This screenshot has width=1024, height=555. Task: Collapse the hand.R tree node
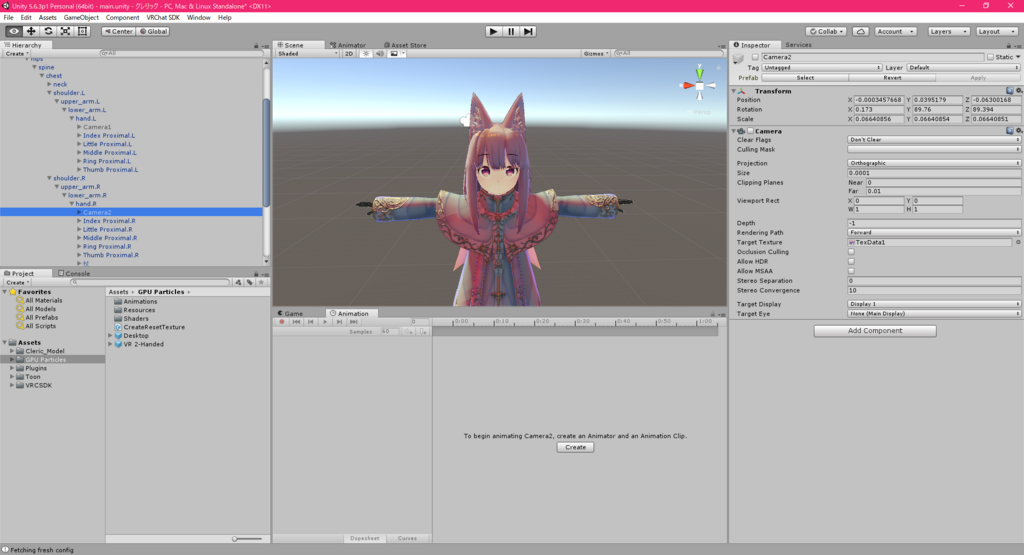pos(72,204)
